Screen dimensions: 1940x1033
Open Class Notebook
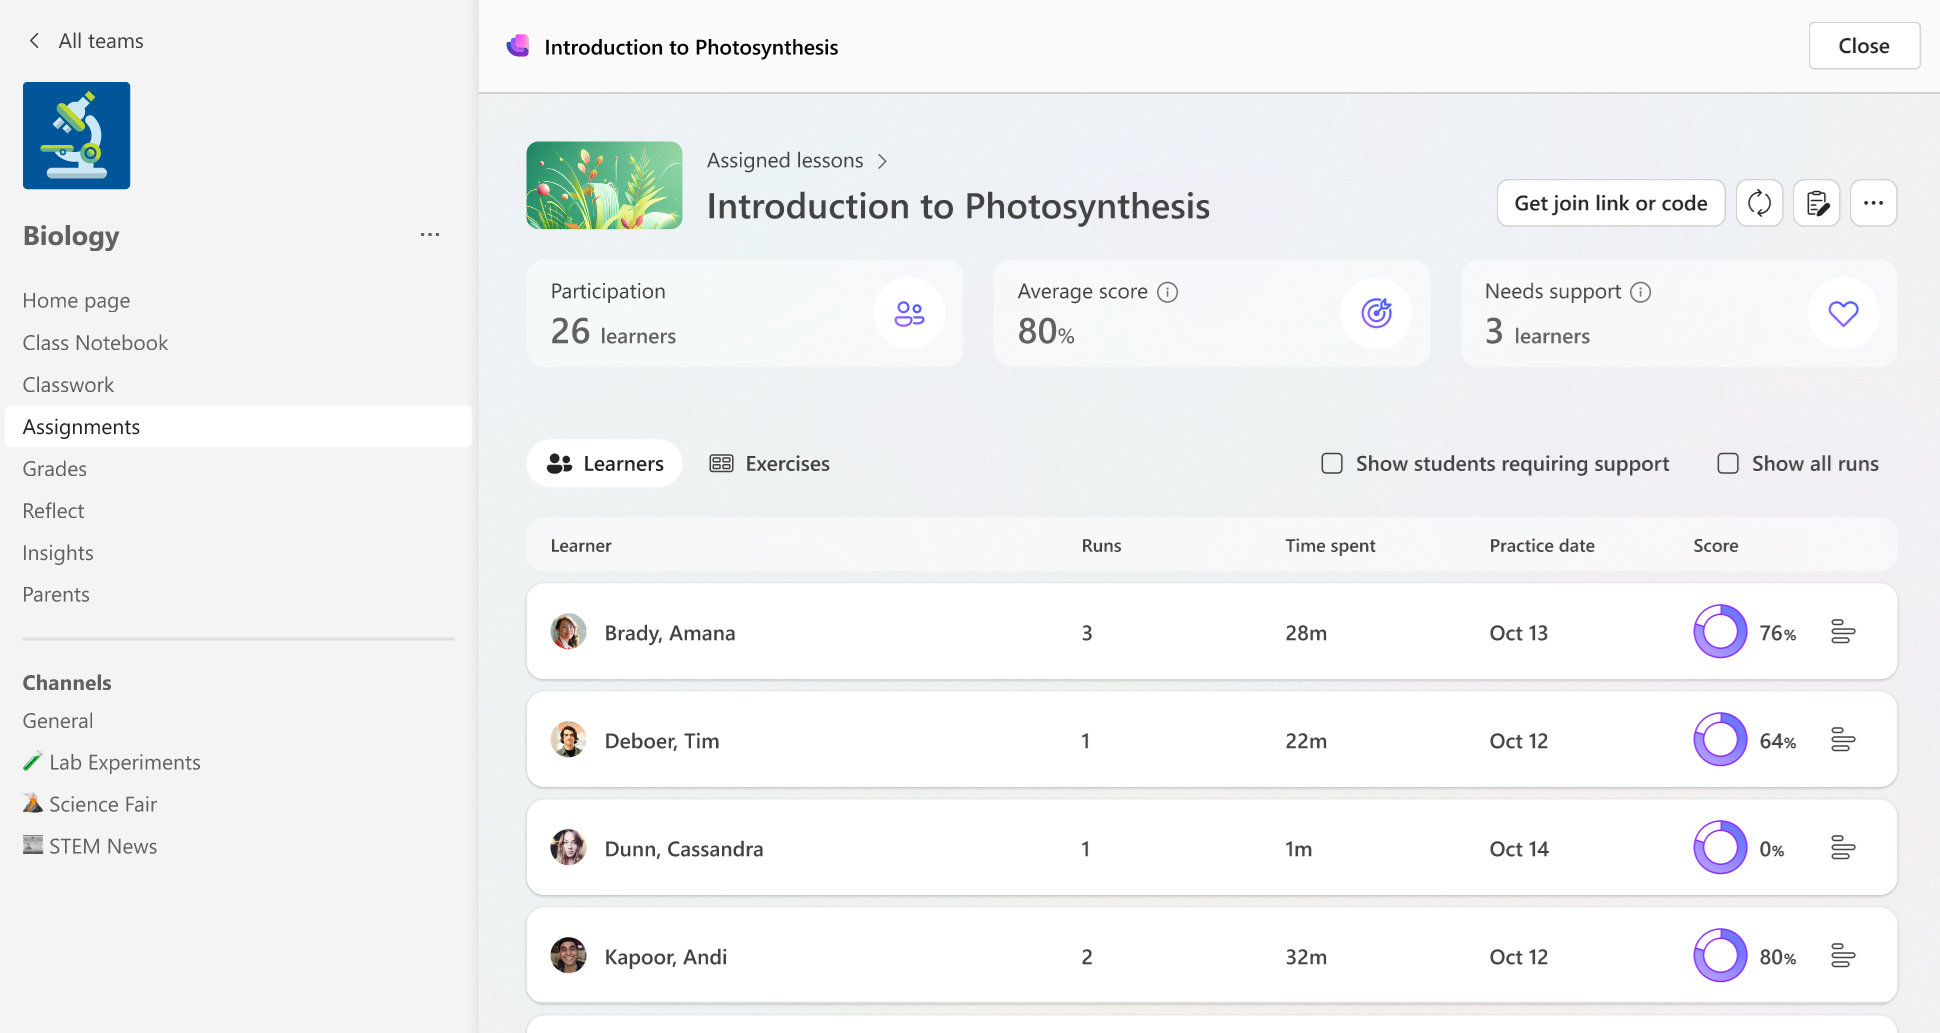[95, 342]
